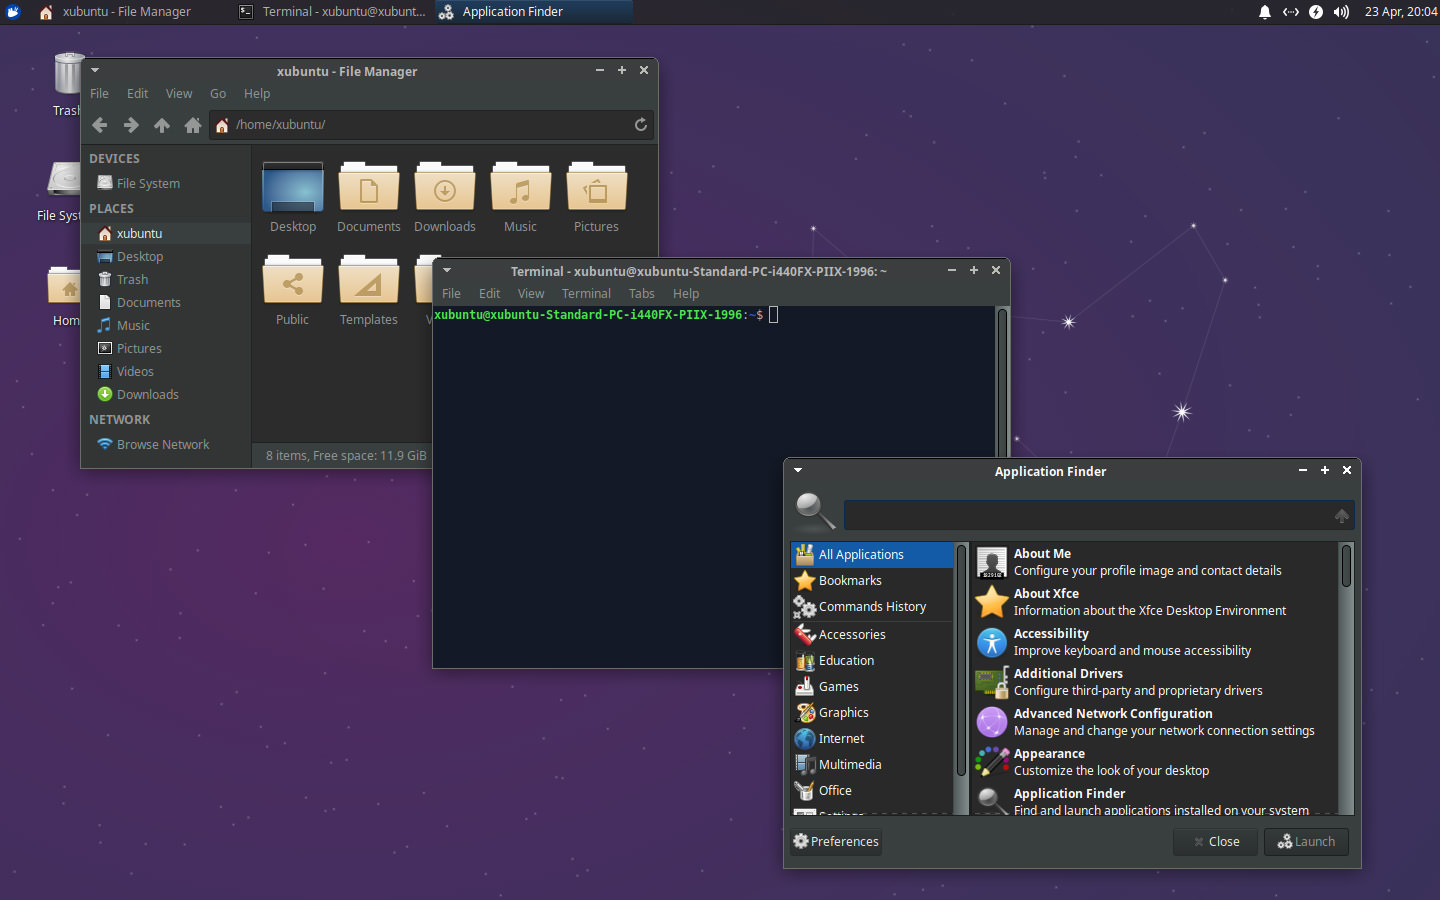This screenshot has height=900, width=1440.
Task: Click Browse Network in the sidebar
Action: click(x=161, y=444)
